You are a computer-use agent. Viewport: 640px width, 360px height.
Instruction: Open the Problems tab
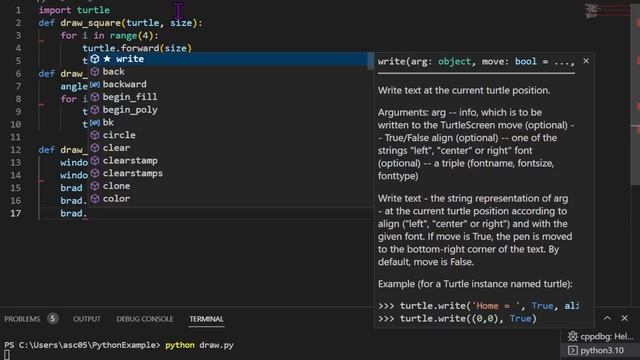22,319
